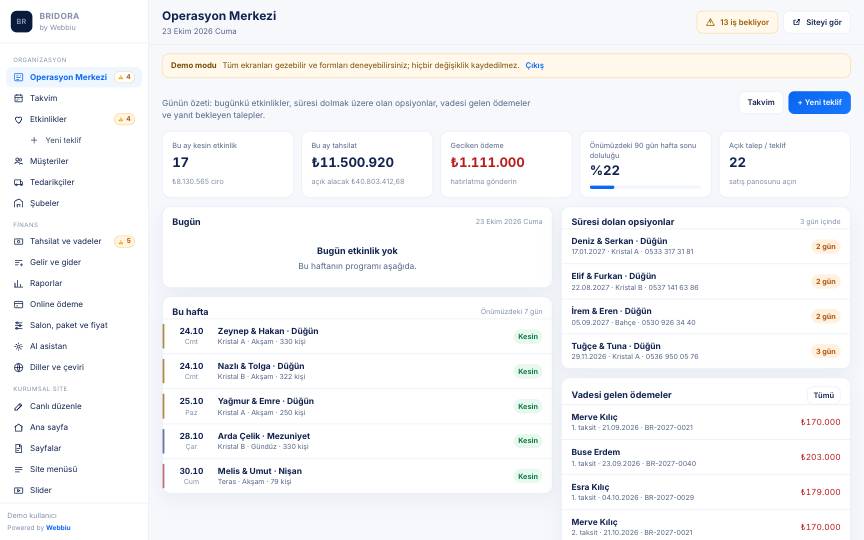Open Melis & Umut · Nişan event row

click(x=357, y=476)
